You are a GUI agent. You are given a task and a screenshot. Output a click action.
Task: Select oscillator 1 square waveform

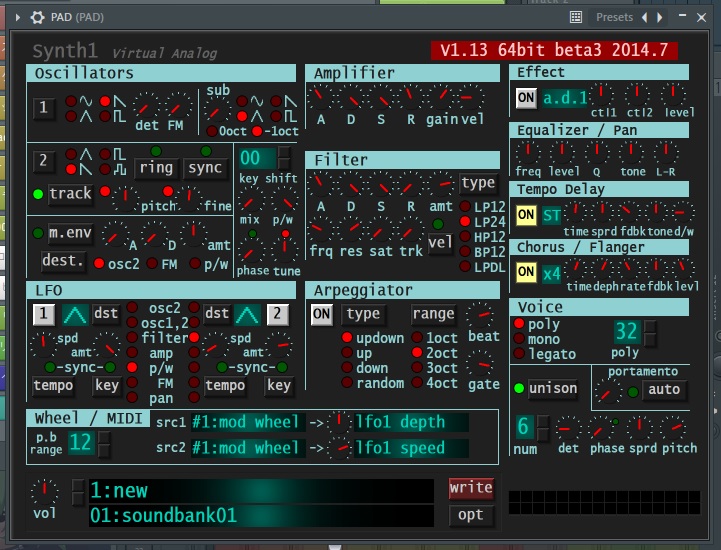105,116
